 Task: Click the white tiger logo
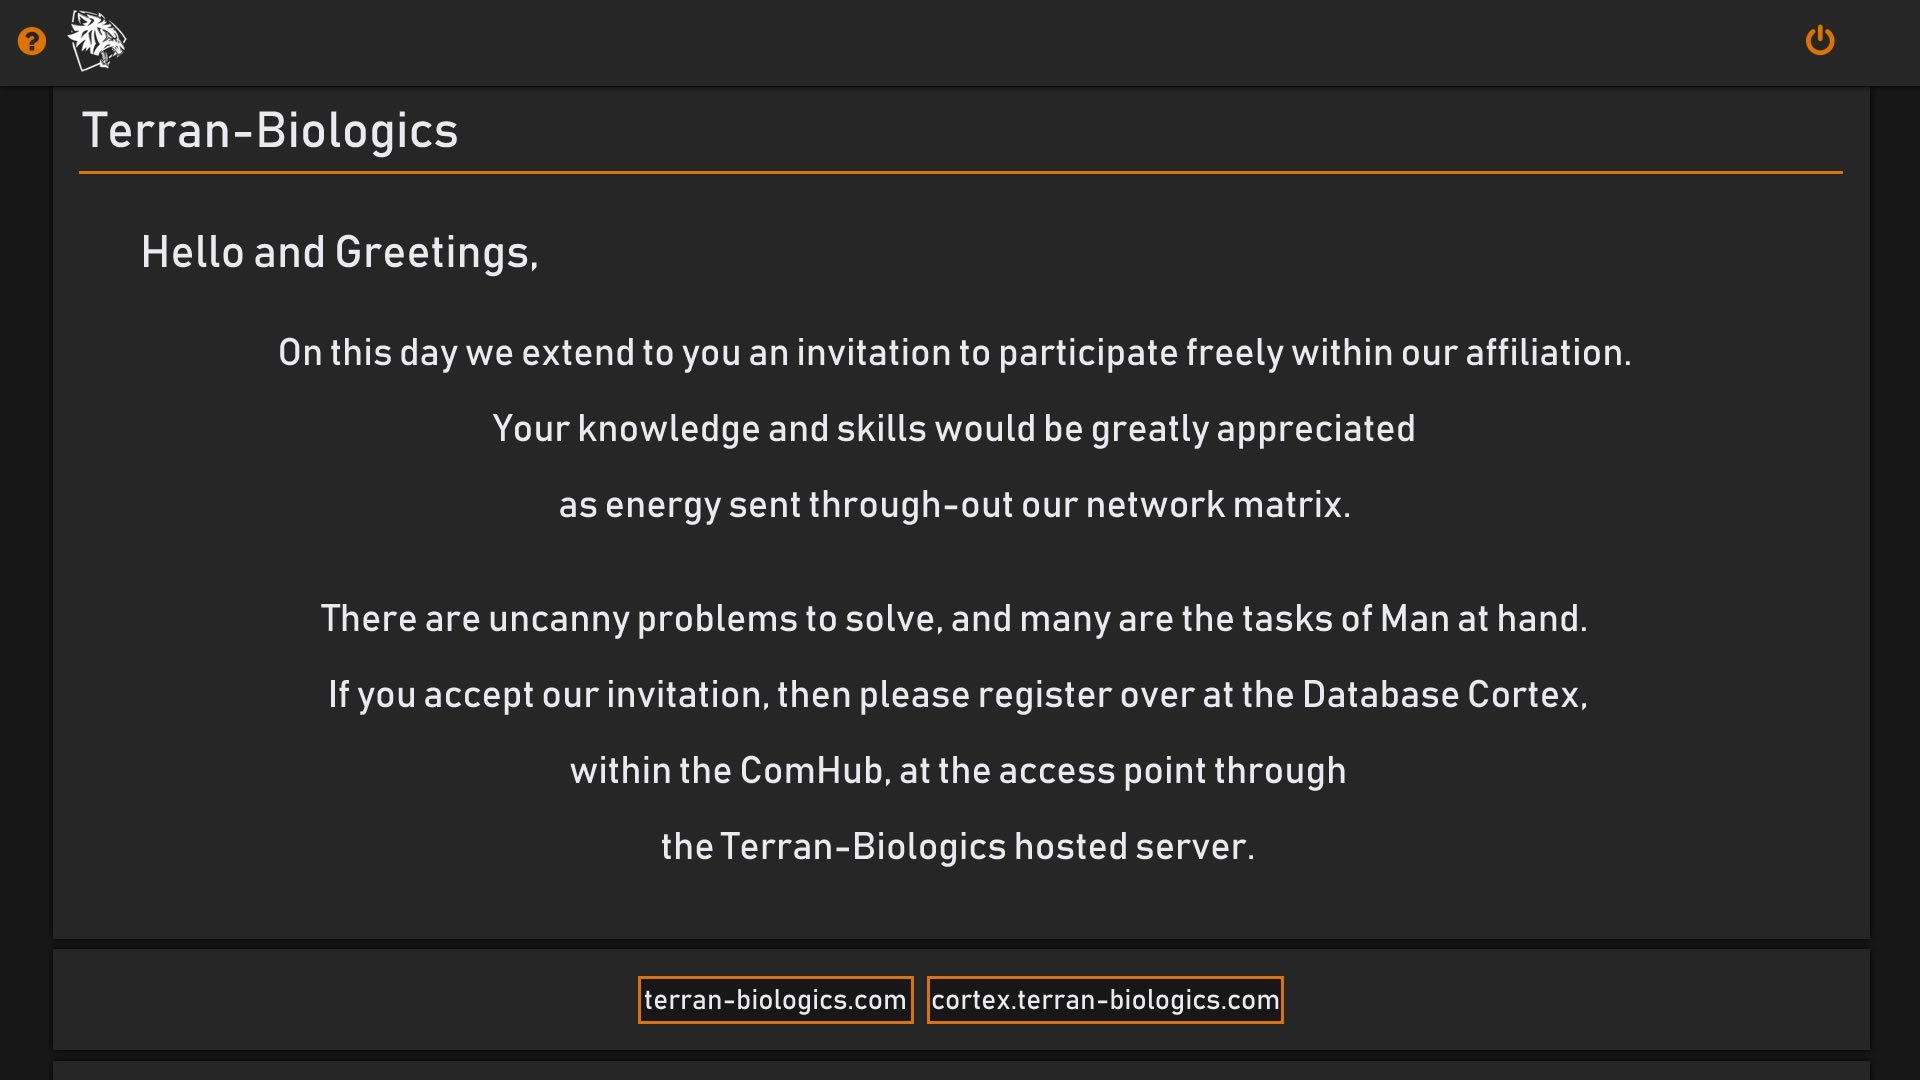pyautogui.click(x=97, y=41)
